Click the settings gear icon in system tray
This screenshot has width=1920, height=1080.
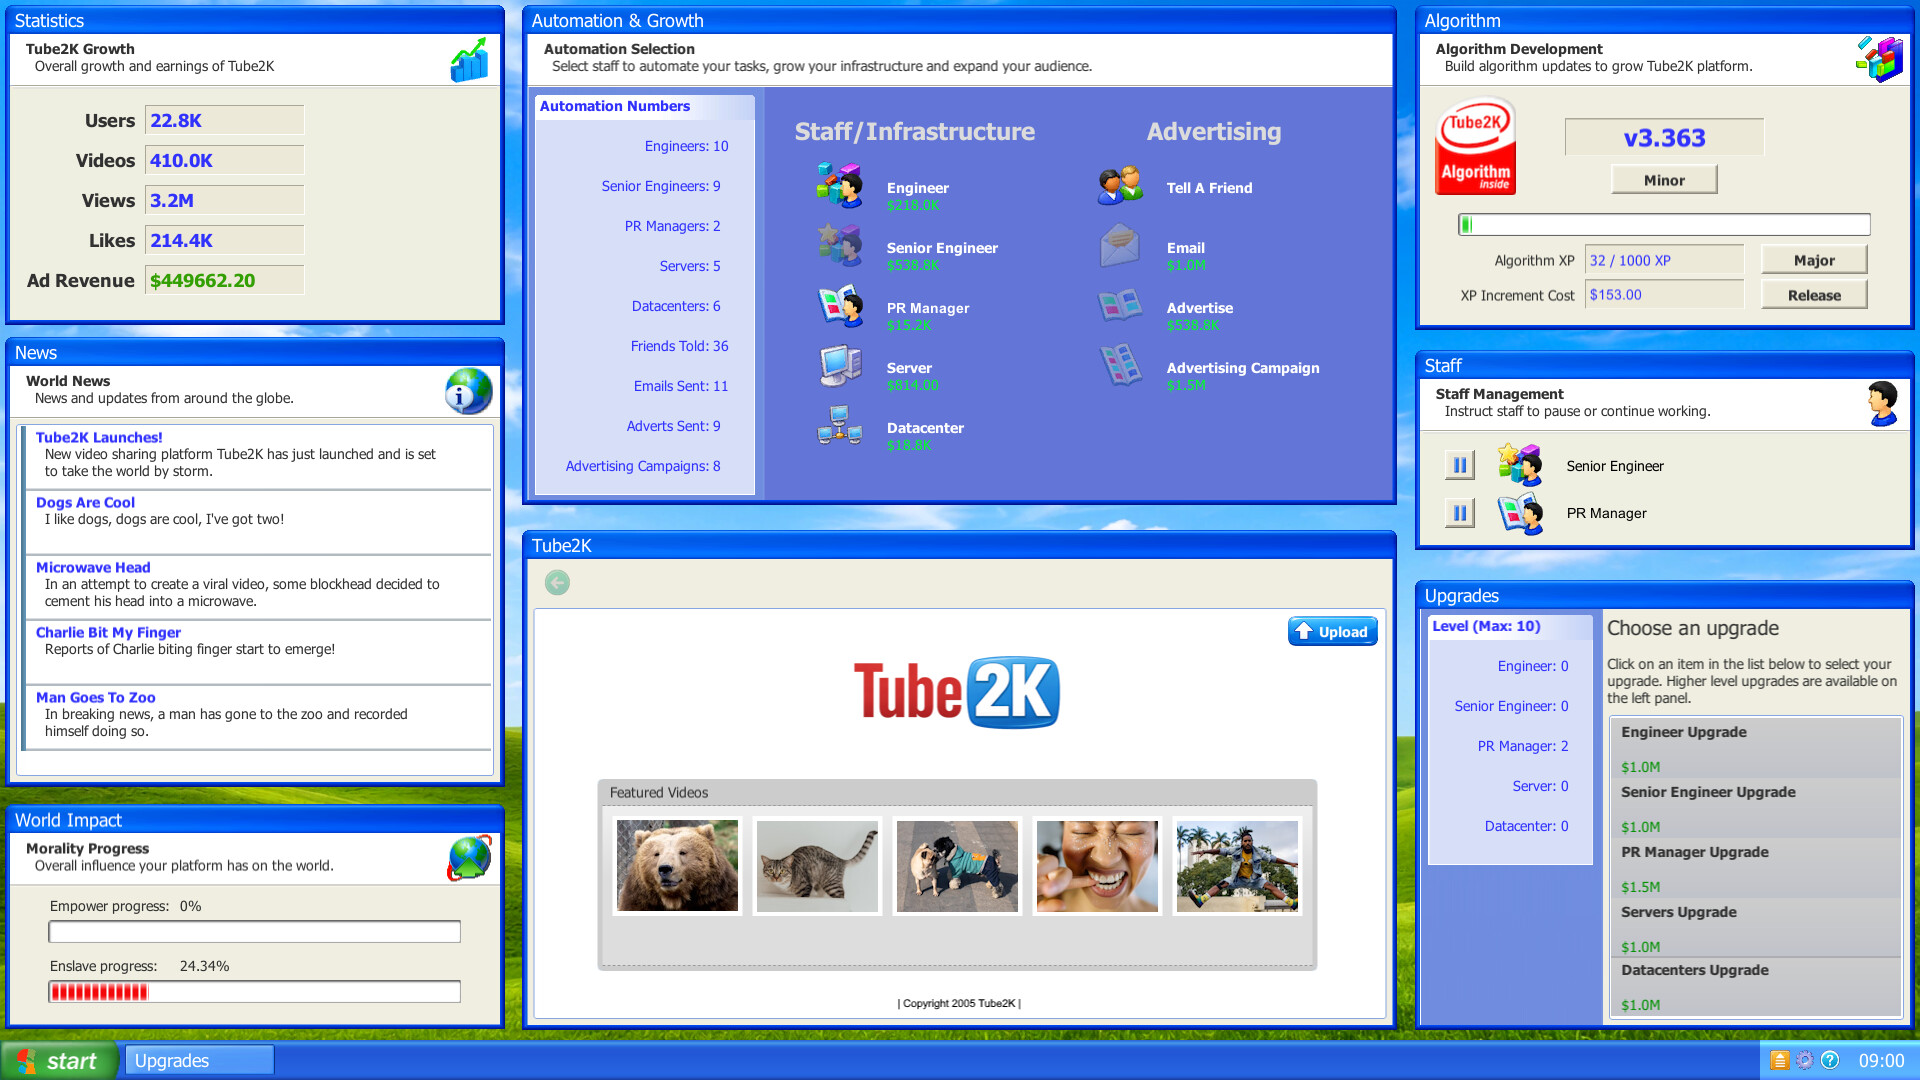(x=1805, y=1060)
